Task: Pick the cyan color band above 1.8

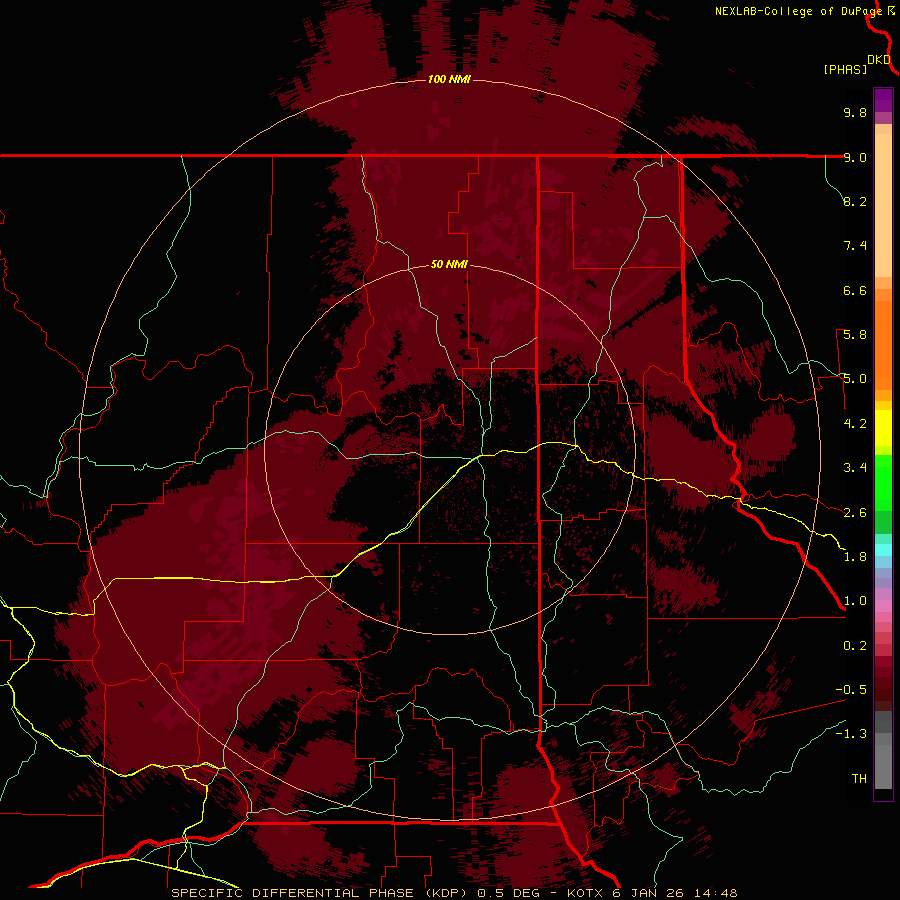Action: (x=883, y=549)
